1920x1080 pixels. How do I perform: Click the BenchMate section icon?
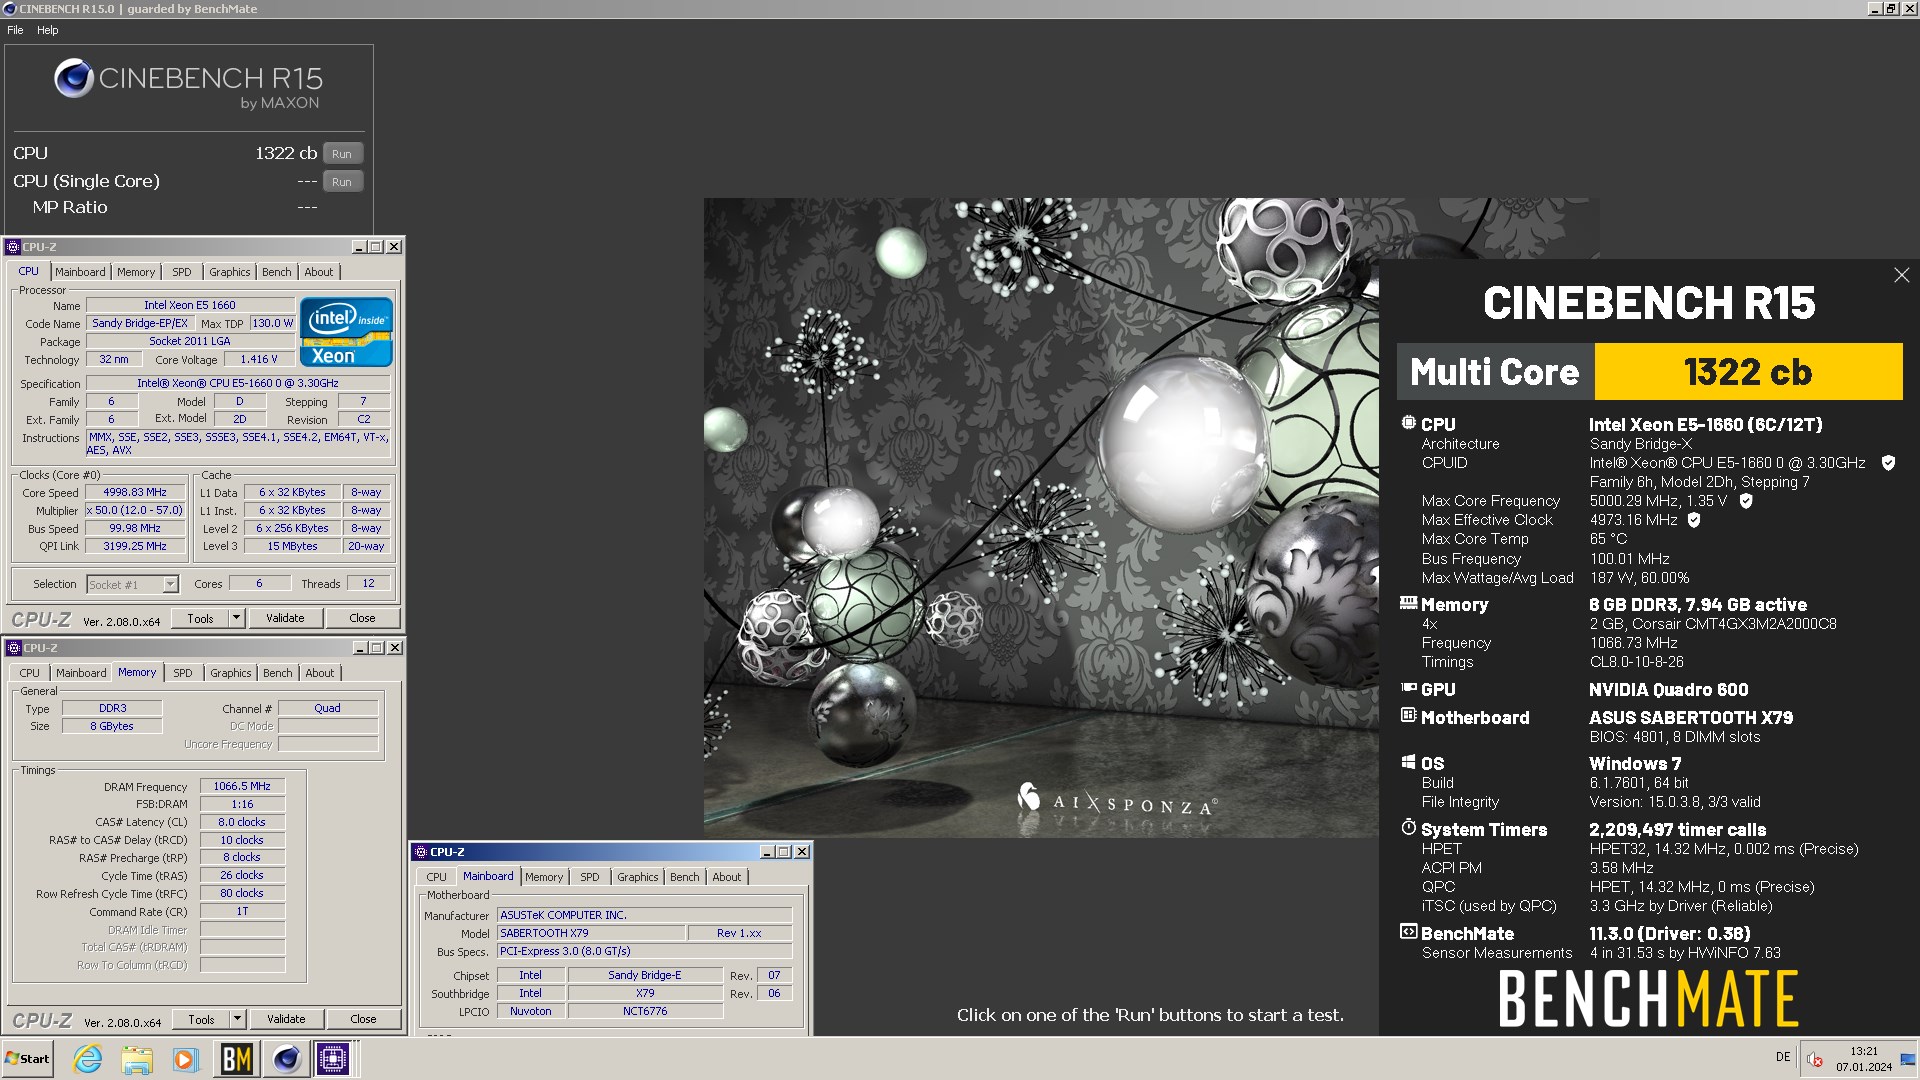point(1408,932)
